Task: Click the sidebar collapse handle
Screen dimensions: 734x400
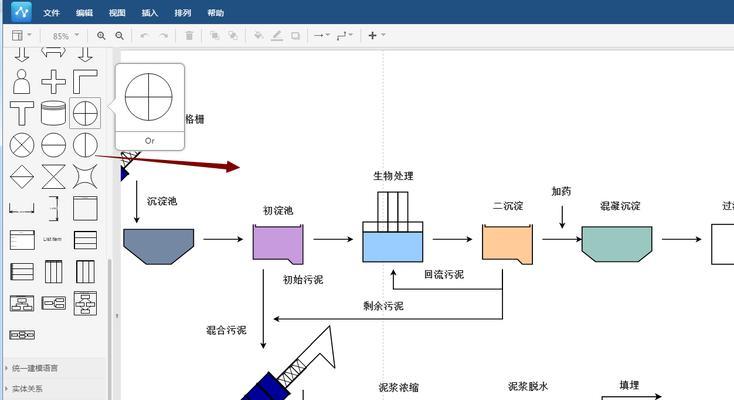Action: [117, 316]
